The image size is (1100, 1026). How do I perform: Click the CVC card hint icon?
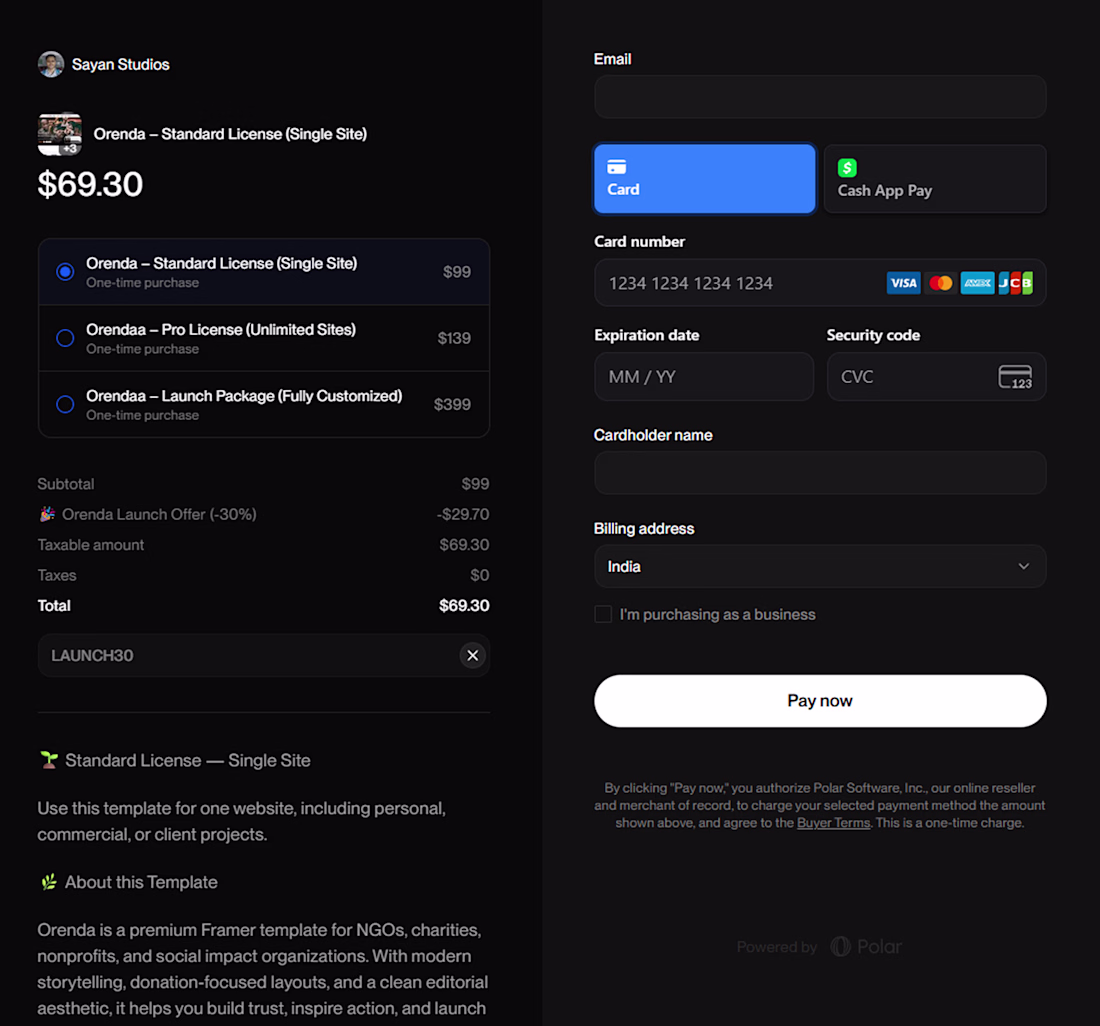pyautogui.click(x=1015, y=377)
